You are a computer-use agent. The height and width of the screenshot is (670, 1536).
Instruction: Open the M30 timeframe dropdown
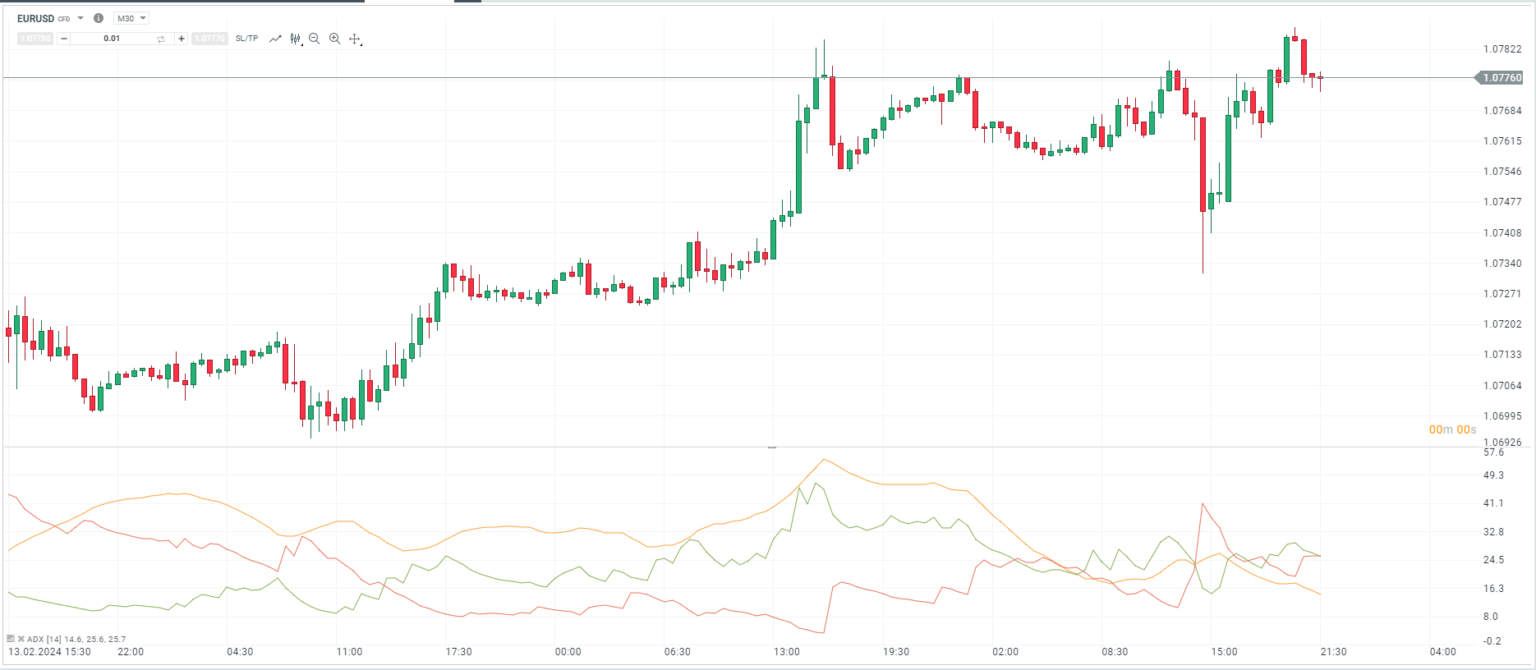coord(131,17)
